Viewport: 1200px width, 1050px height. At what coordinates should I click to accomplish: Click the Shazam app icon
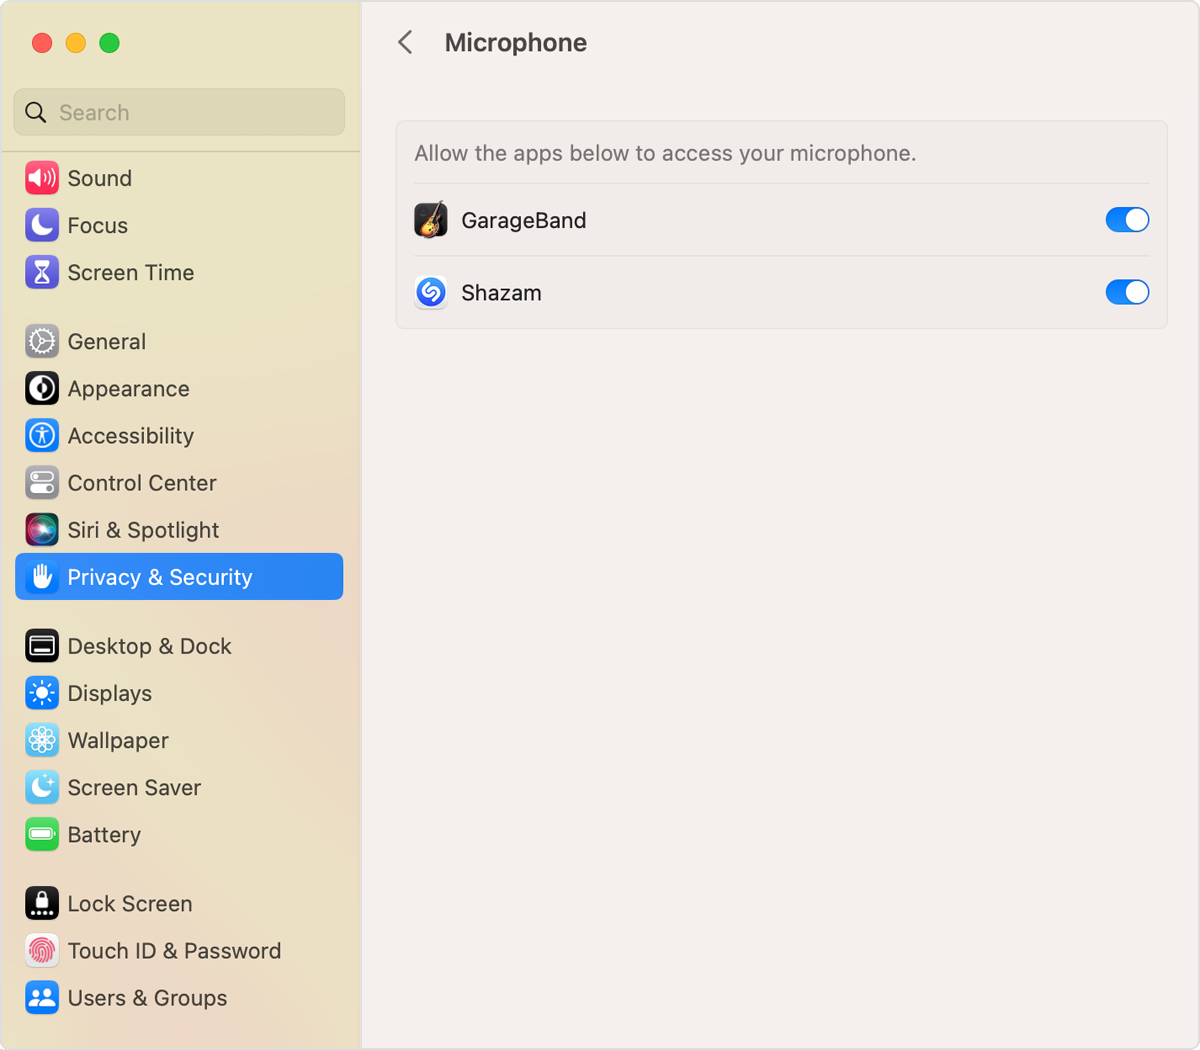(x=431, y=292)
